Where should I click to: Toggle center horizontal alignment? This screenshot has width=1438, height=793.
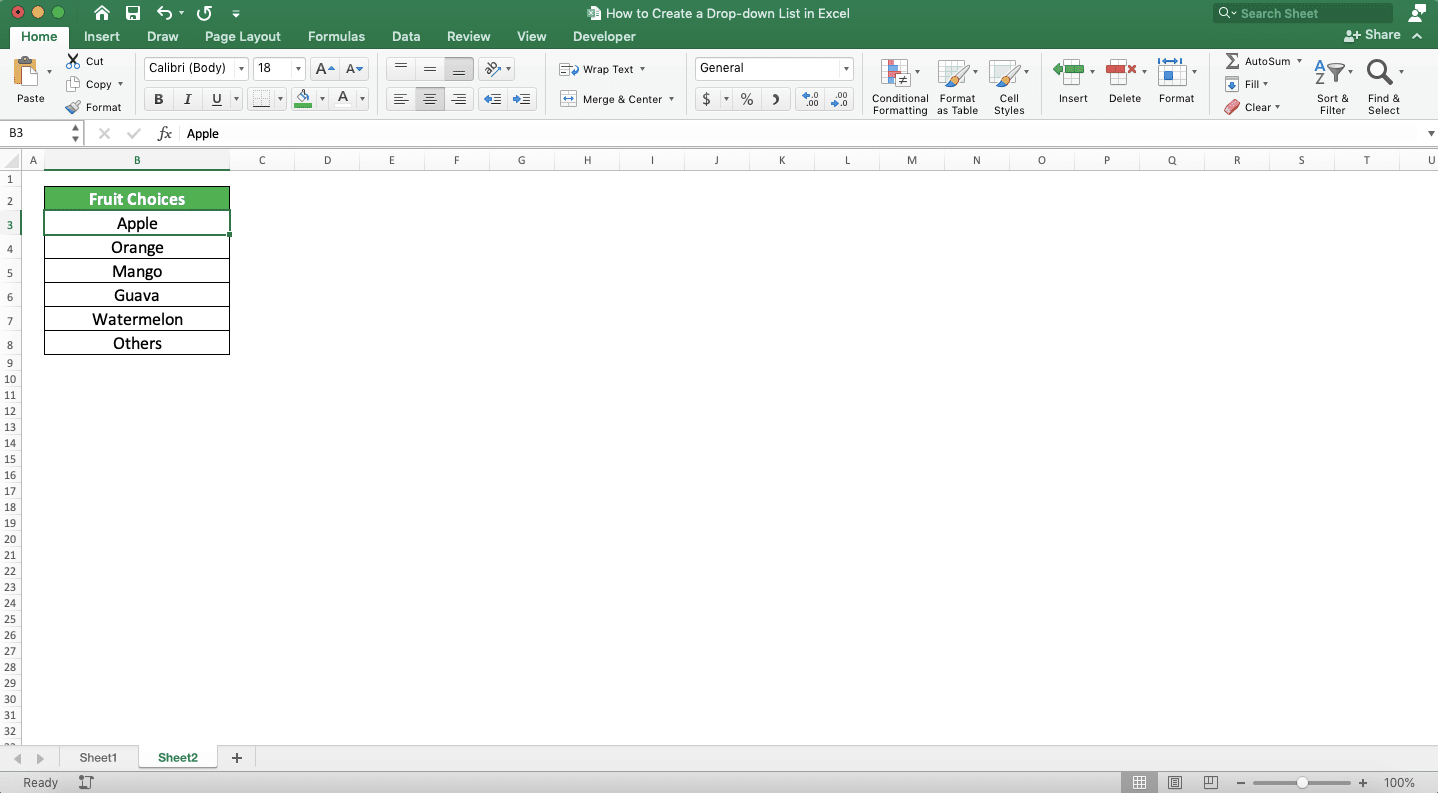point(430,99)
